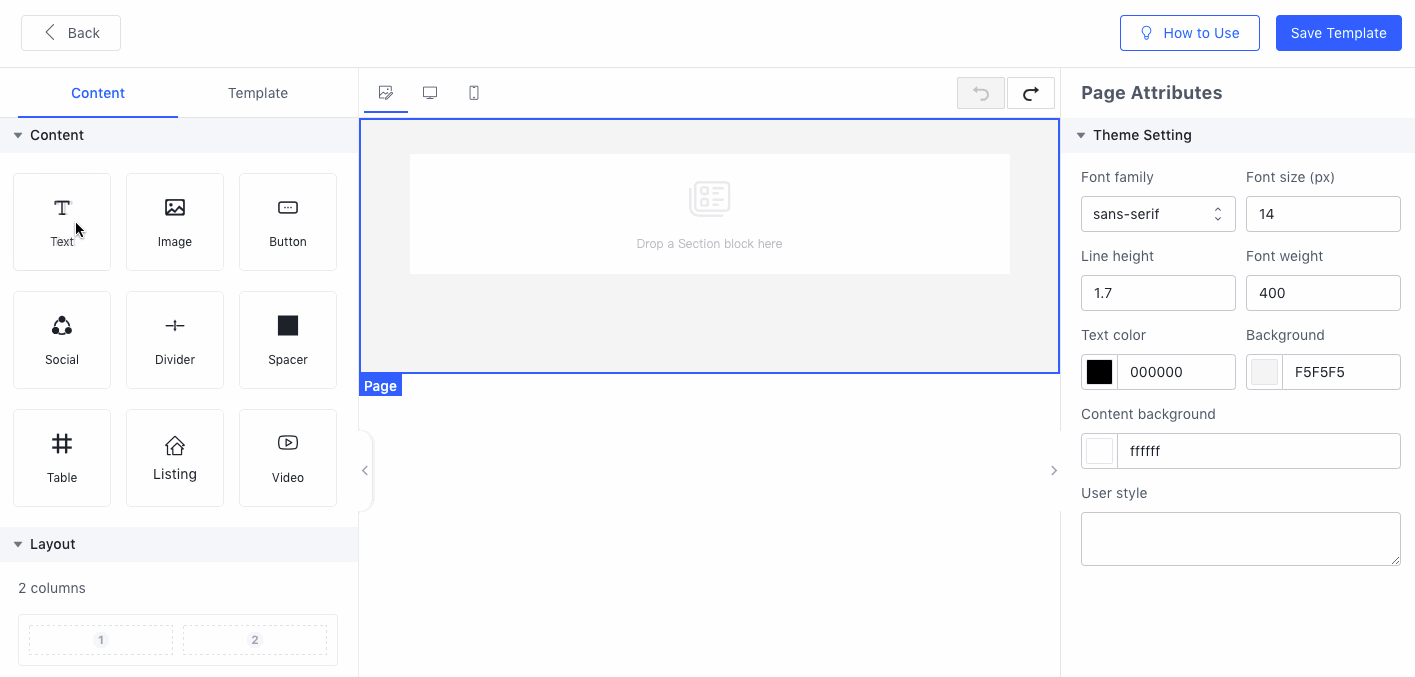Open the Font family dropdown
The width and height of the screenshot is (1415, 677).
[1158, 214]
